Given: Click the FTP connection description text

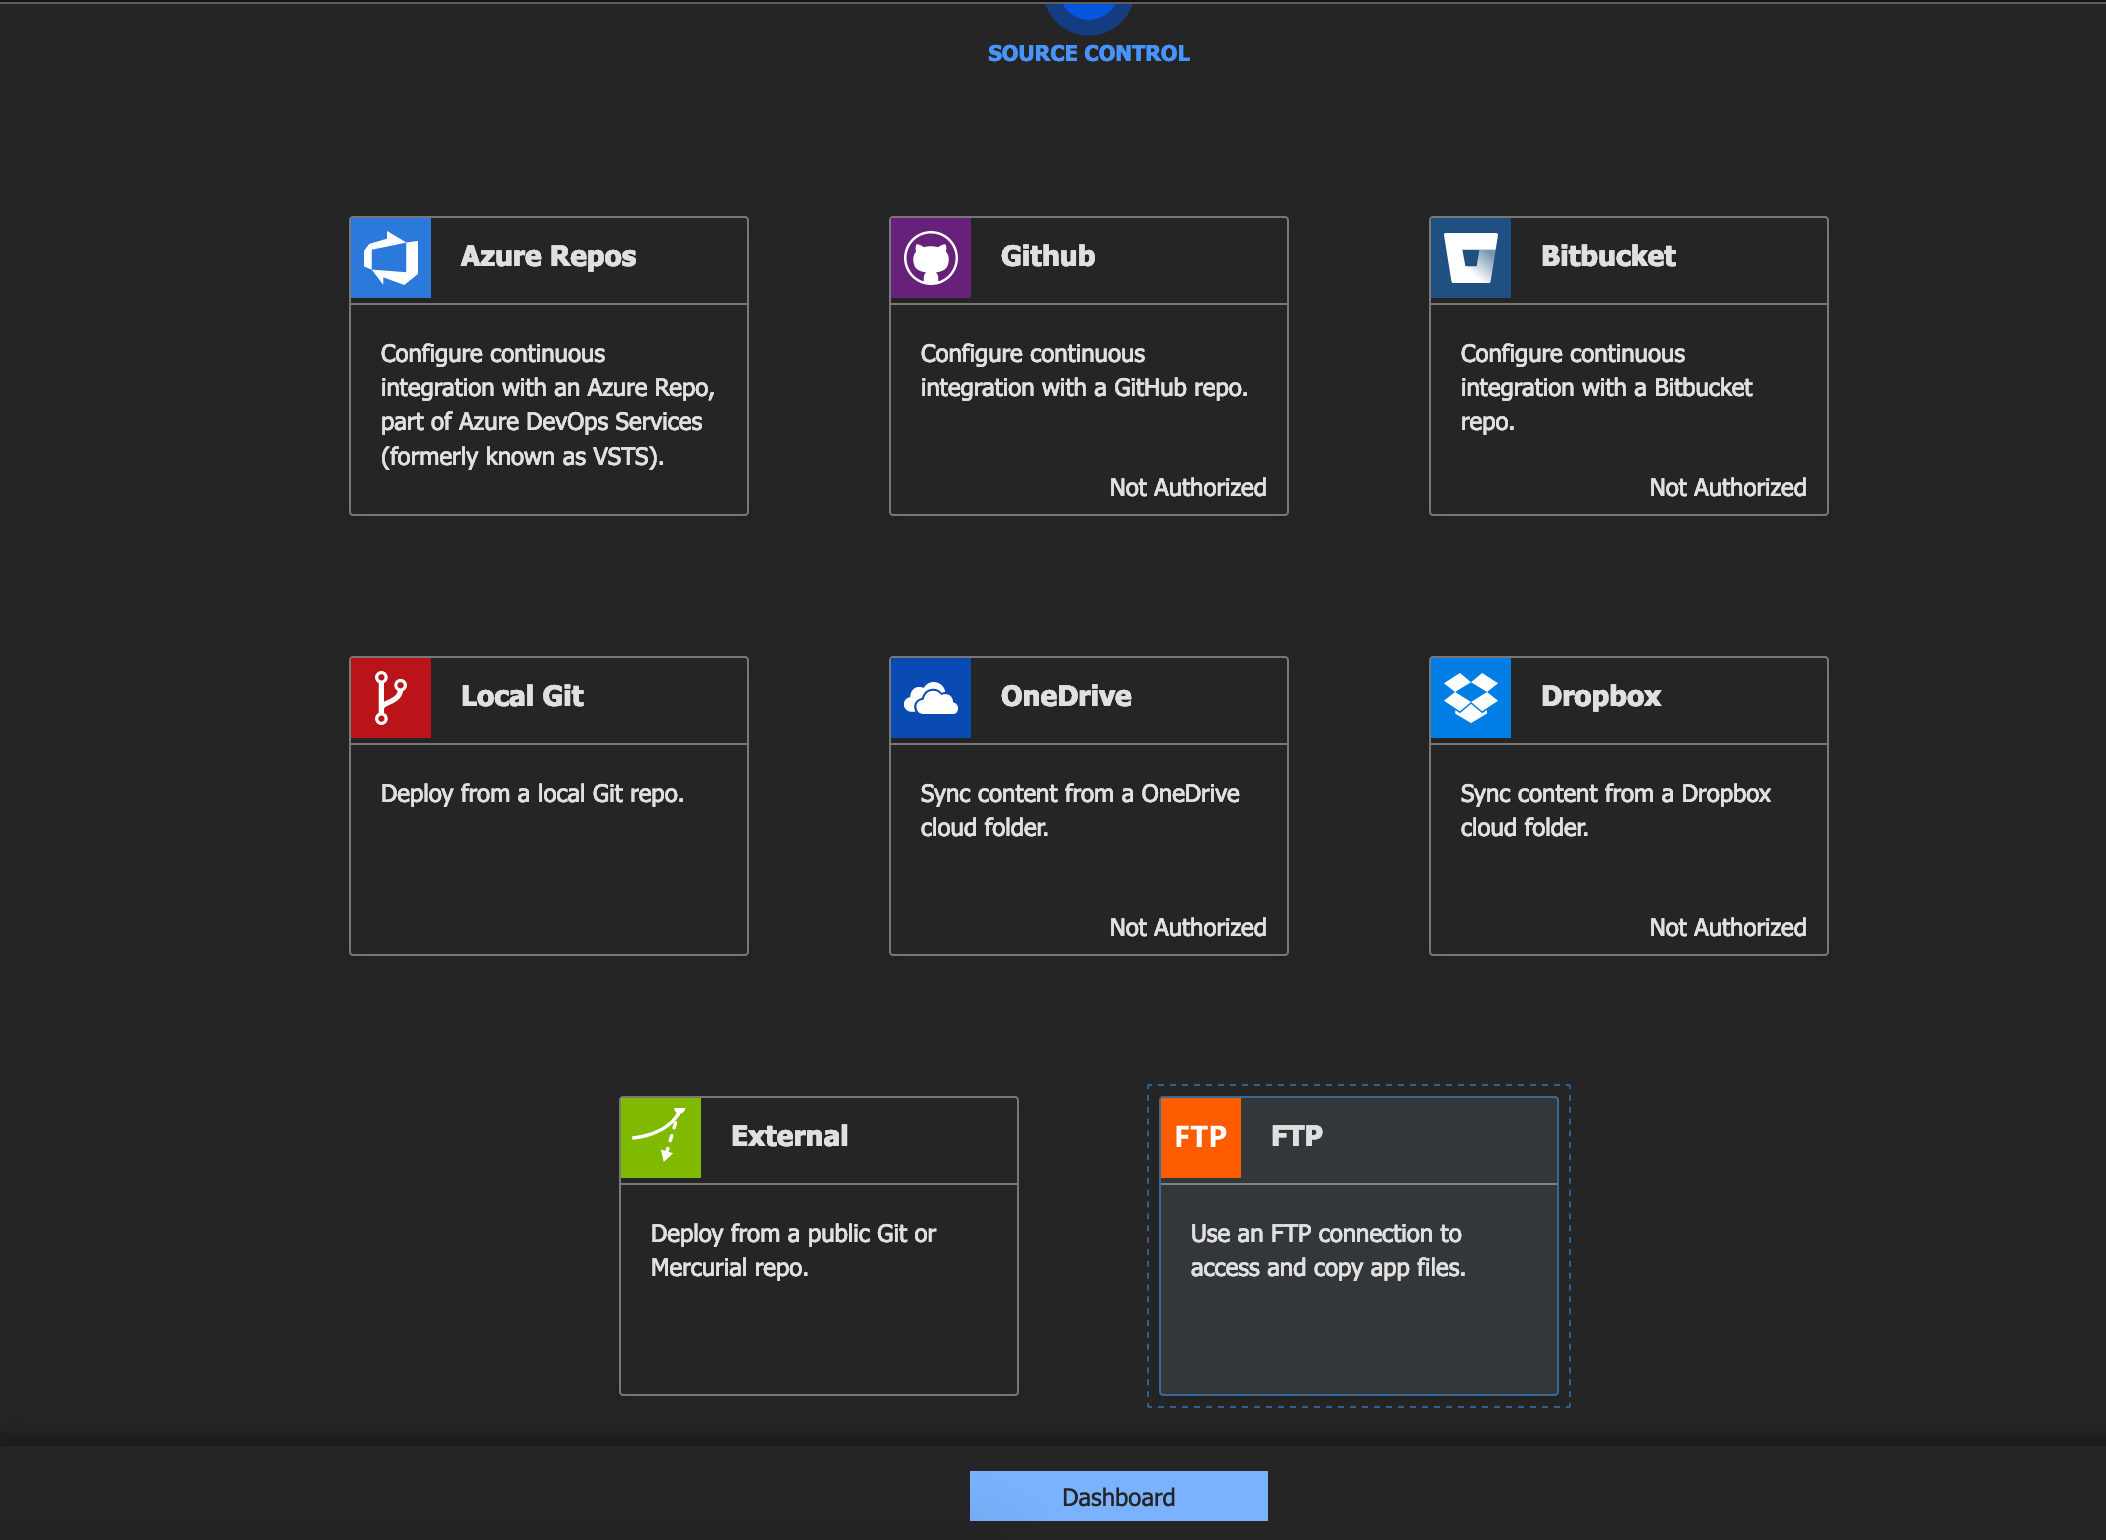Looking at the screenshot, I should click(1328, 1251).
